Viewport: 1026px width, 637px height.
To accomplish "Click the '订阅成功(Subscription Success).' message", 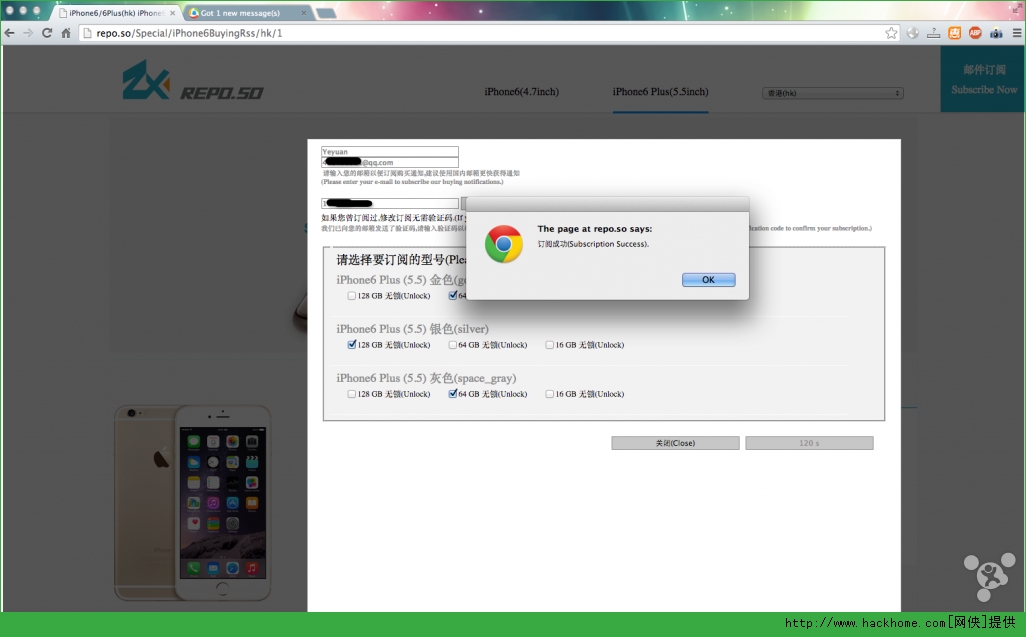I will pos(593,244).
